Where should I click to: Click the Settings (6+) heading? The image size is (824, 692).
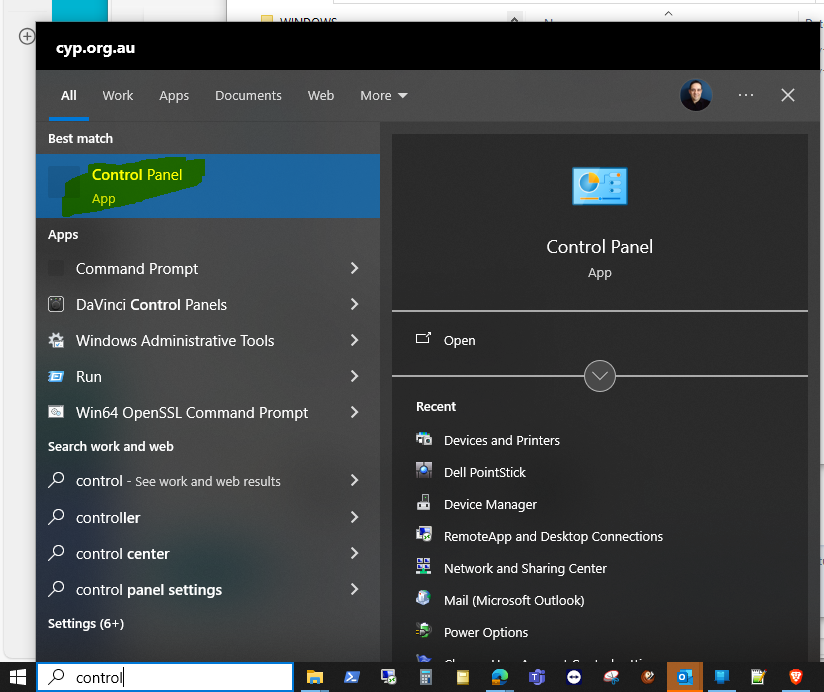86,624
